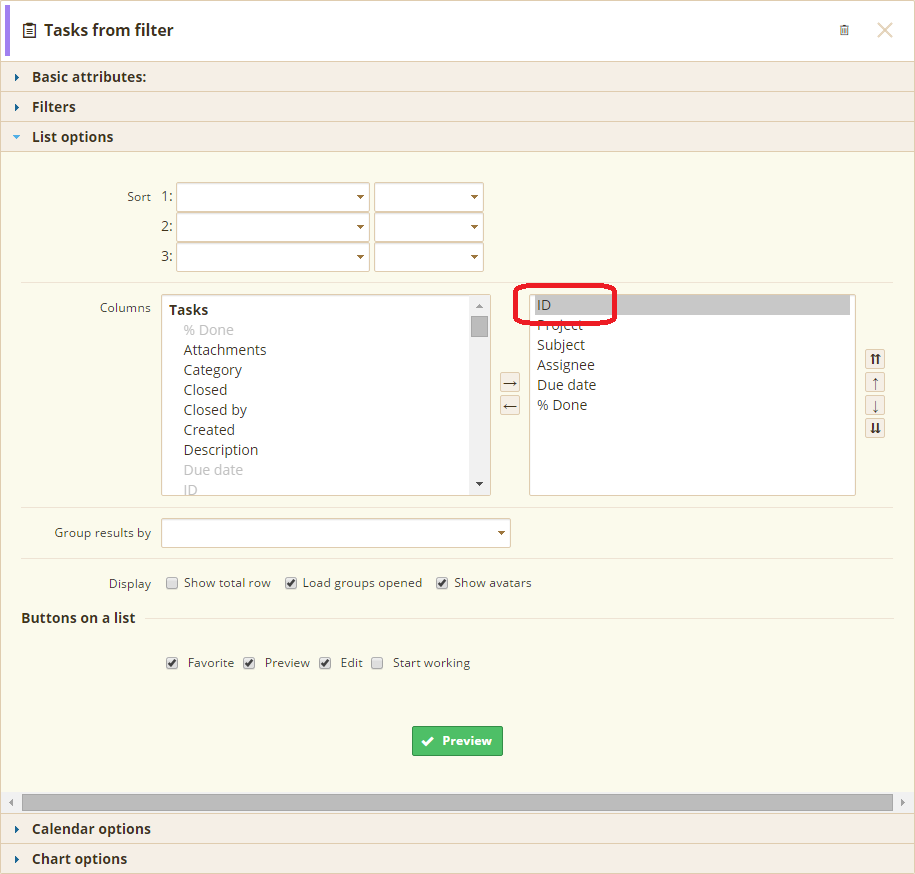Move selected column to top
The width and height of the screenshot is (915, 874).
tap(875, 359)
